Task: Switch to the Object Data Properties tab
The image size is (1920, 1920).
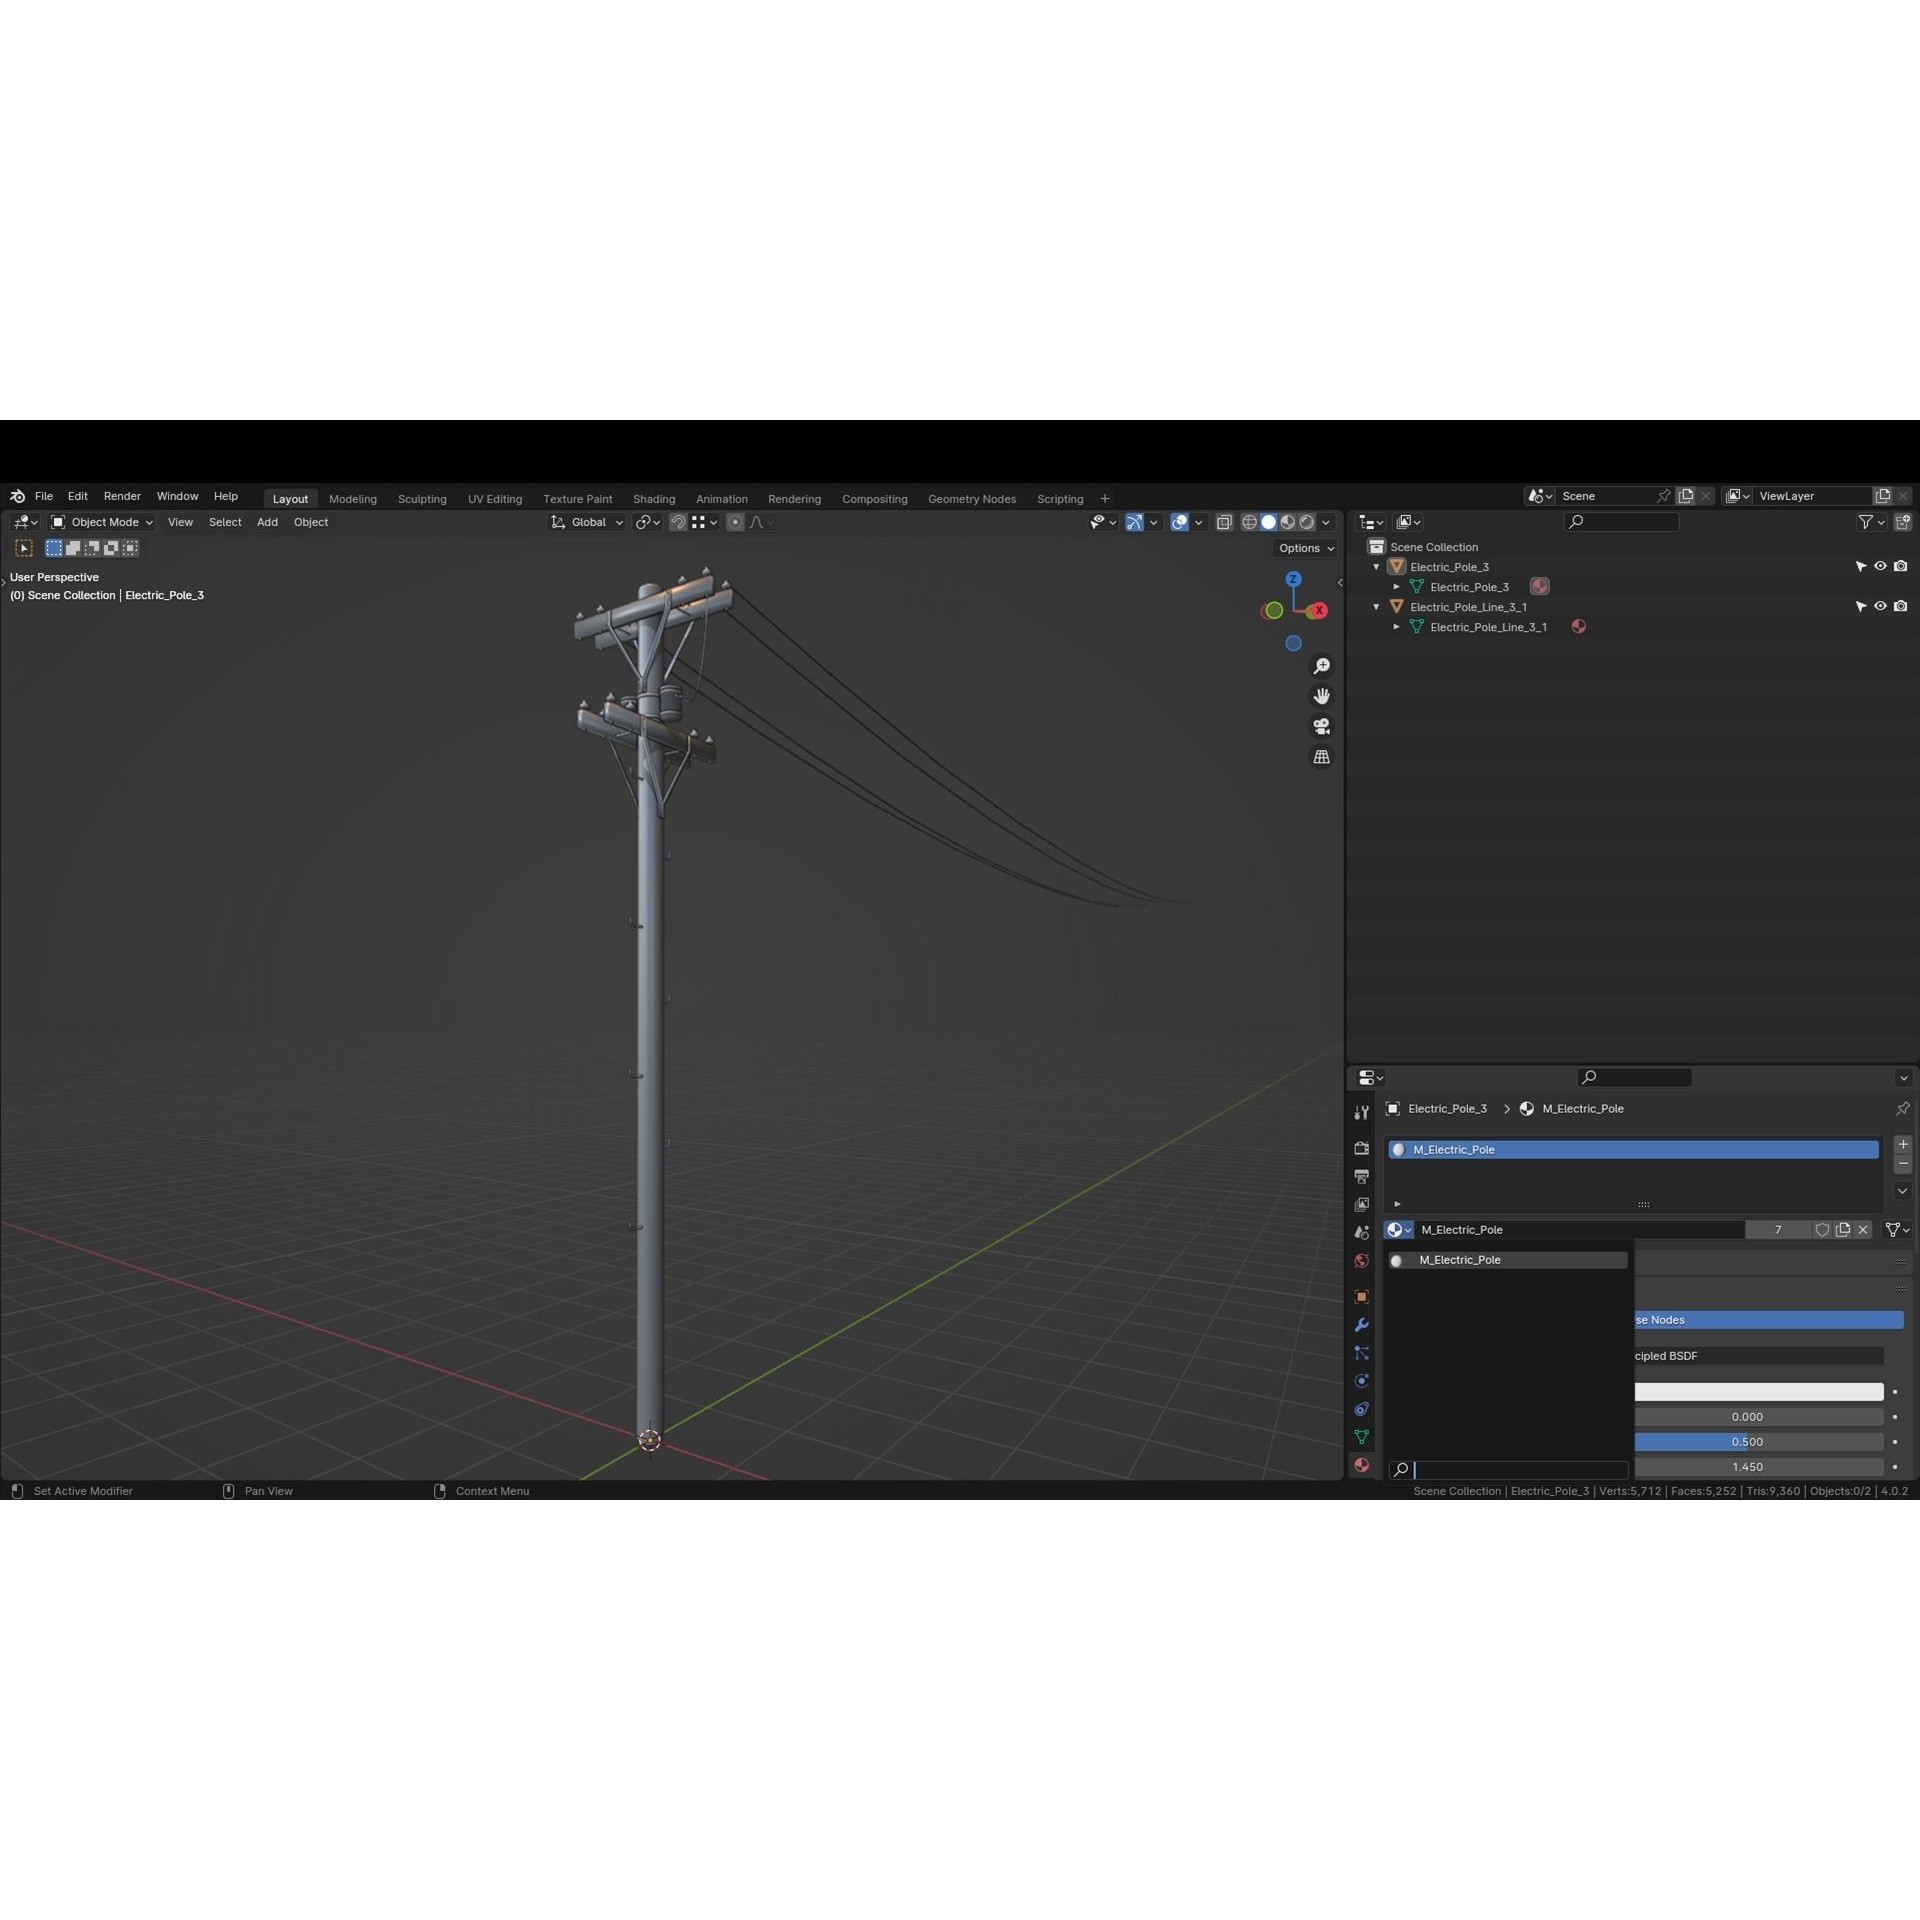Action: [x=1362, y=1437]
